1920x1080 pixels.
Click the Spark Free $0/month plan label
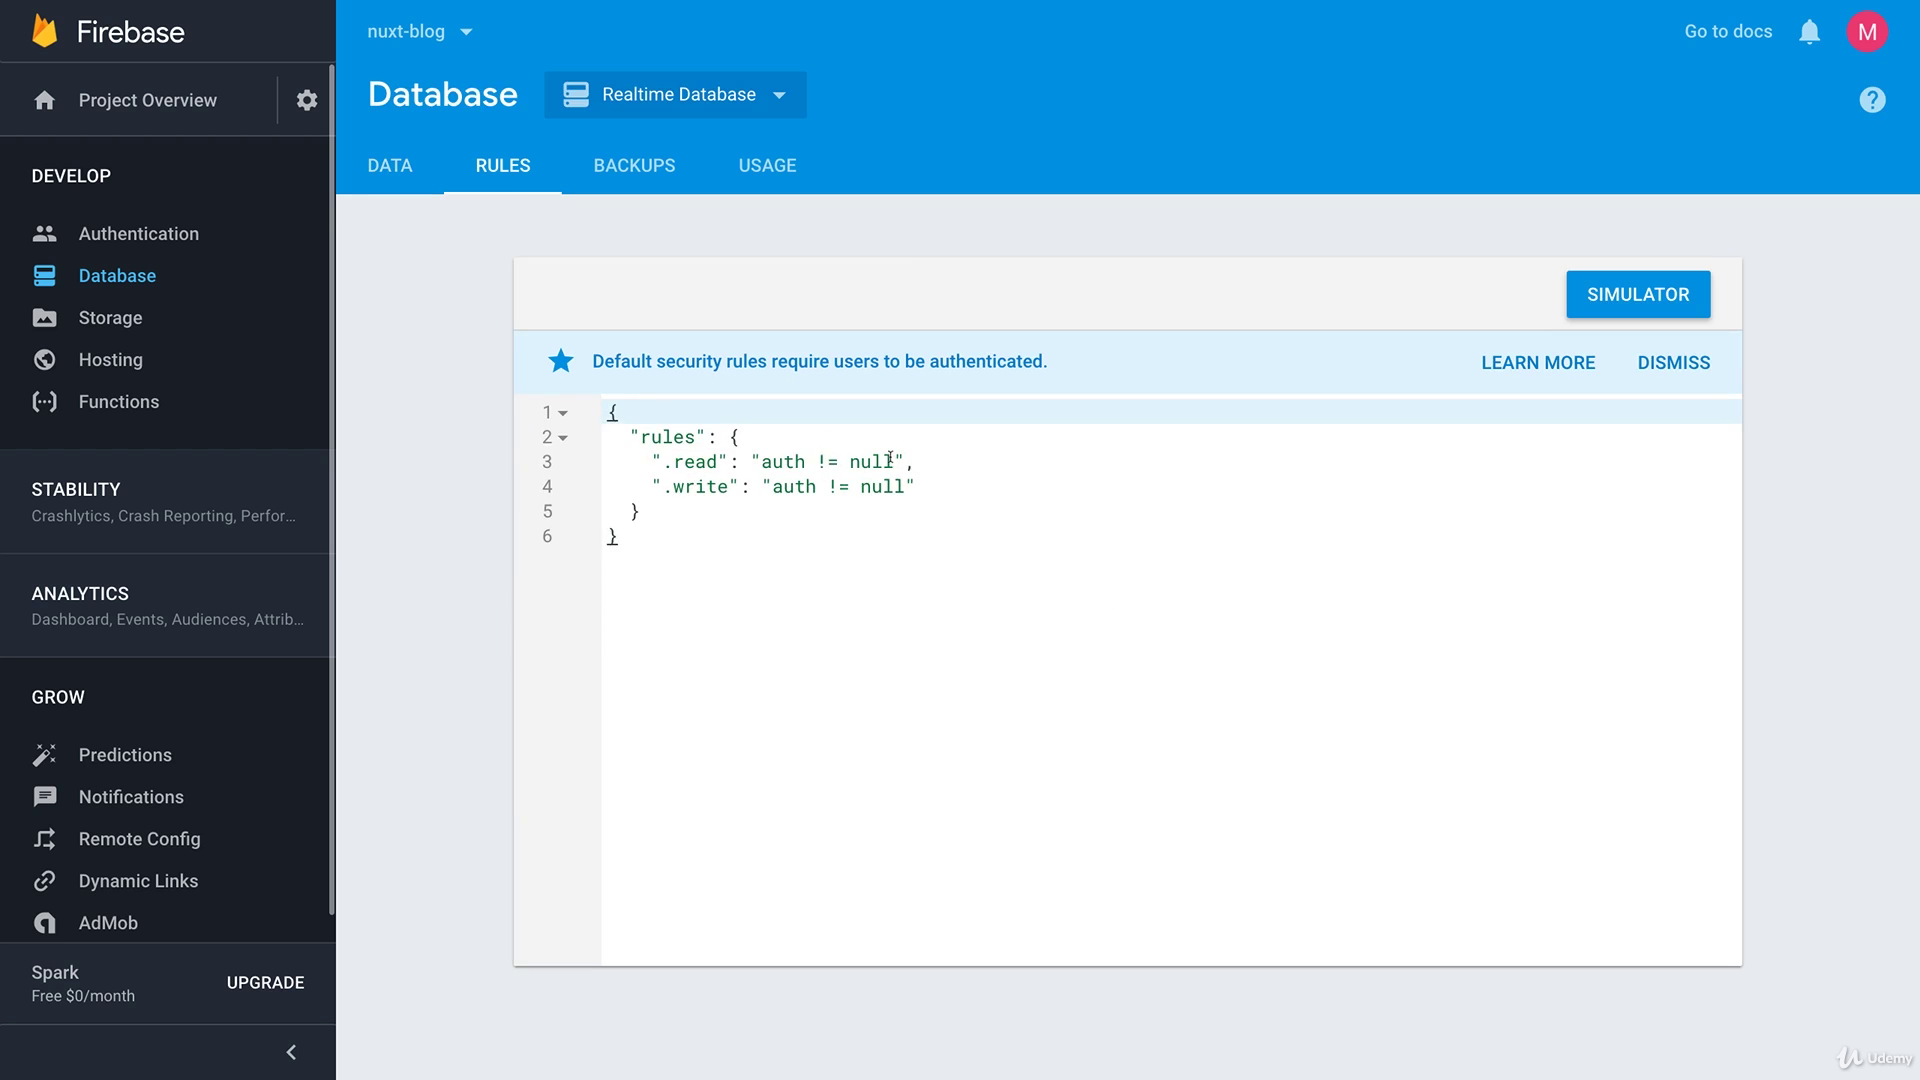(83, 984)
